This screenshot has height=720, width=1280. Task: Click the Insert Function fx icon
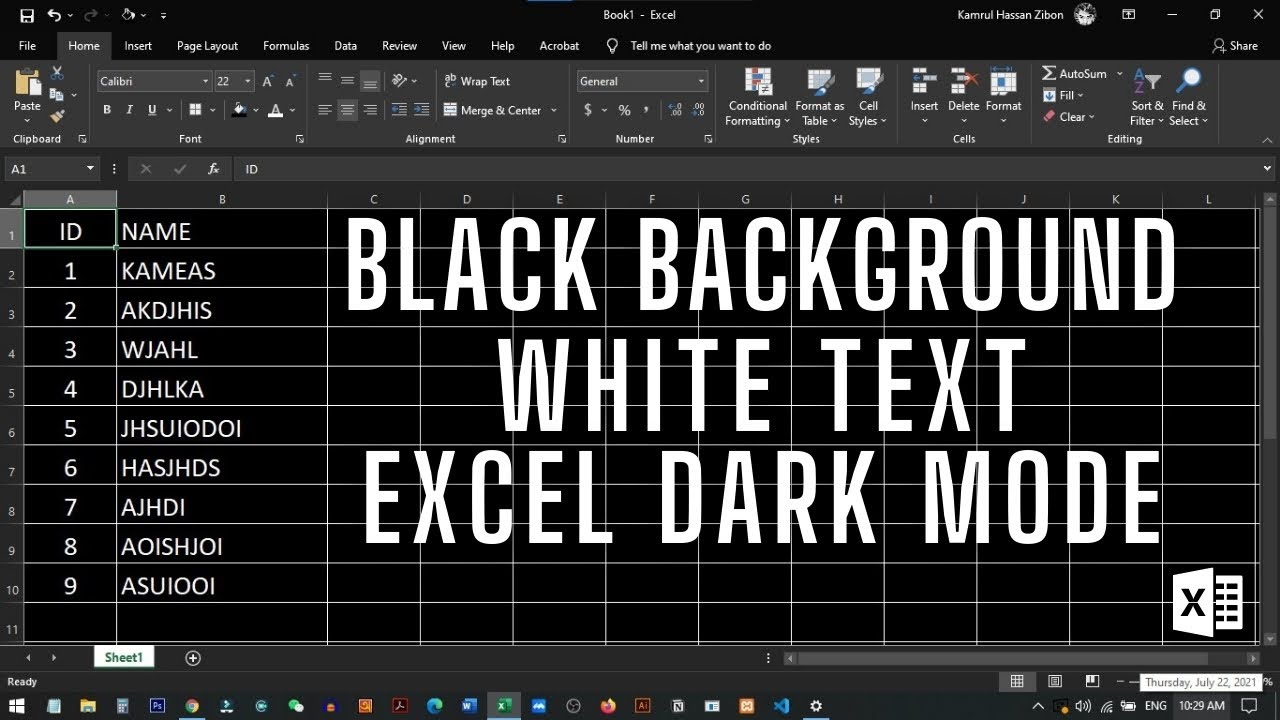(x=213, y=169)
